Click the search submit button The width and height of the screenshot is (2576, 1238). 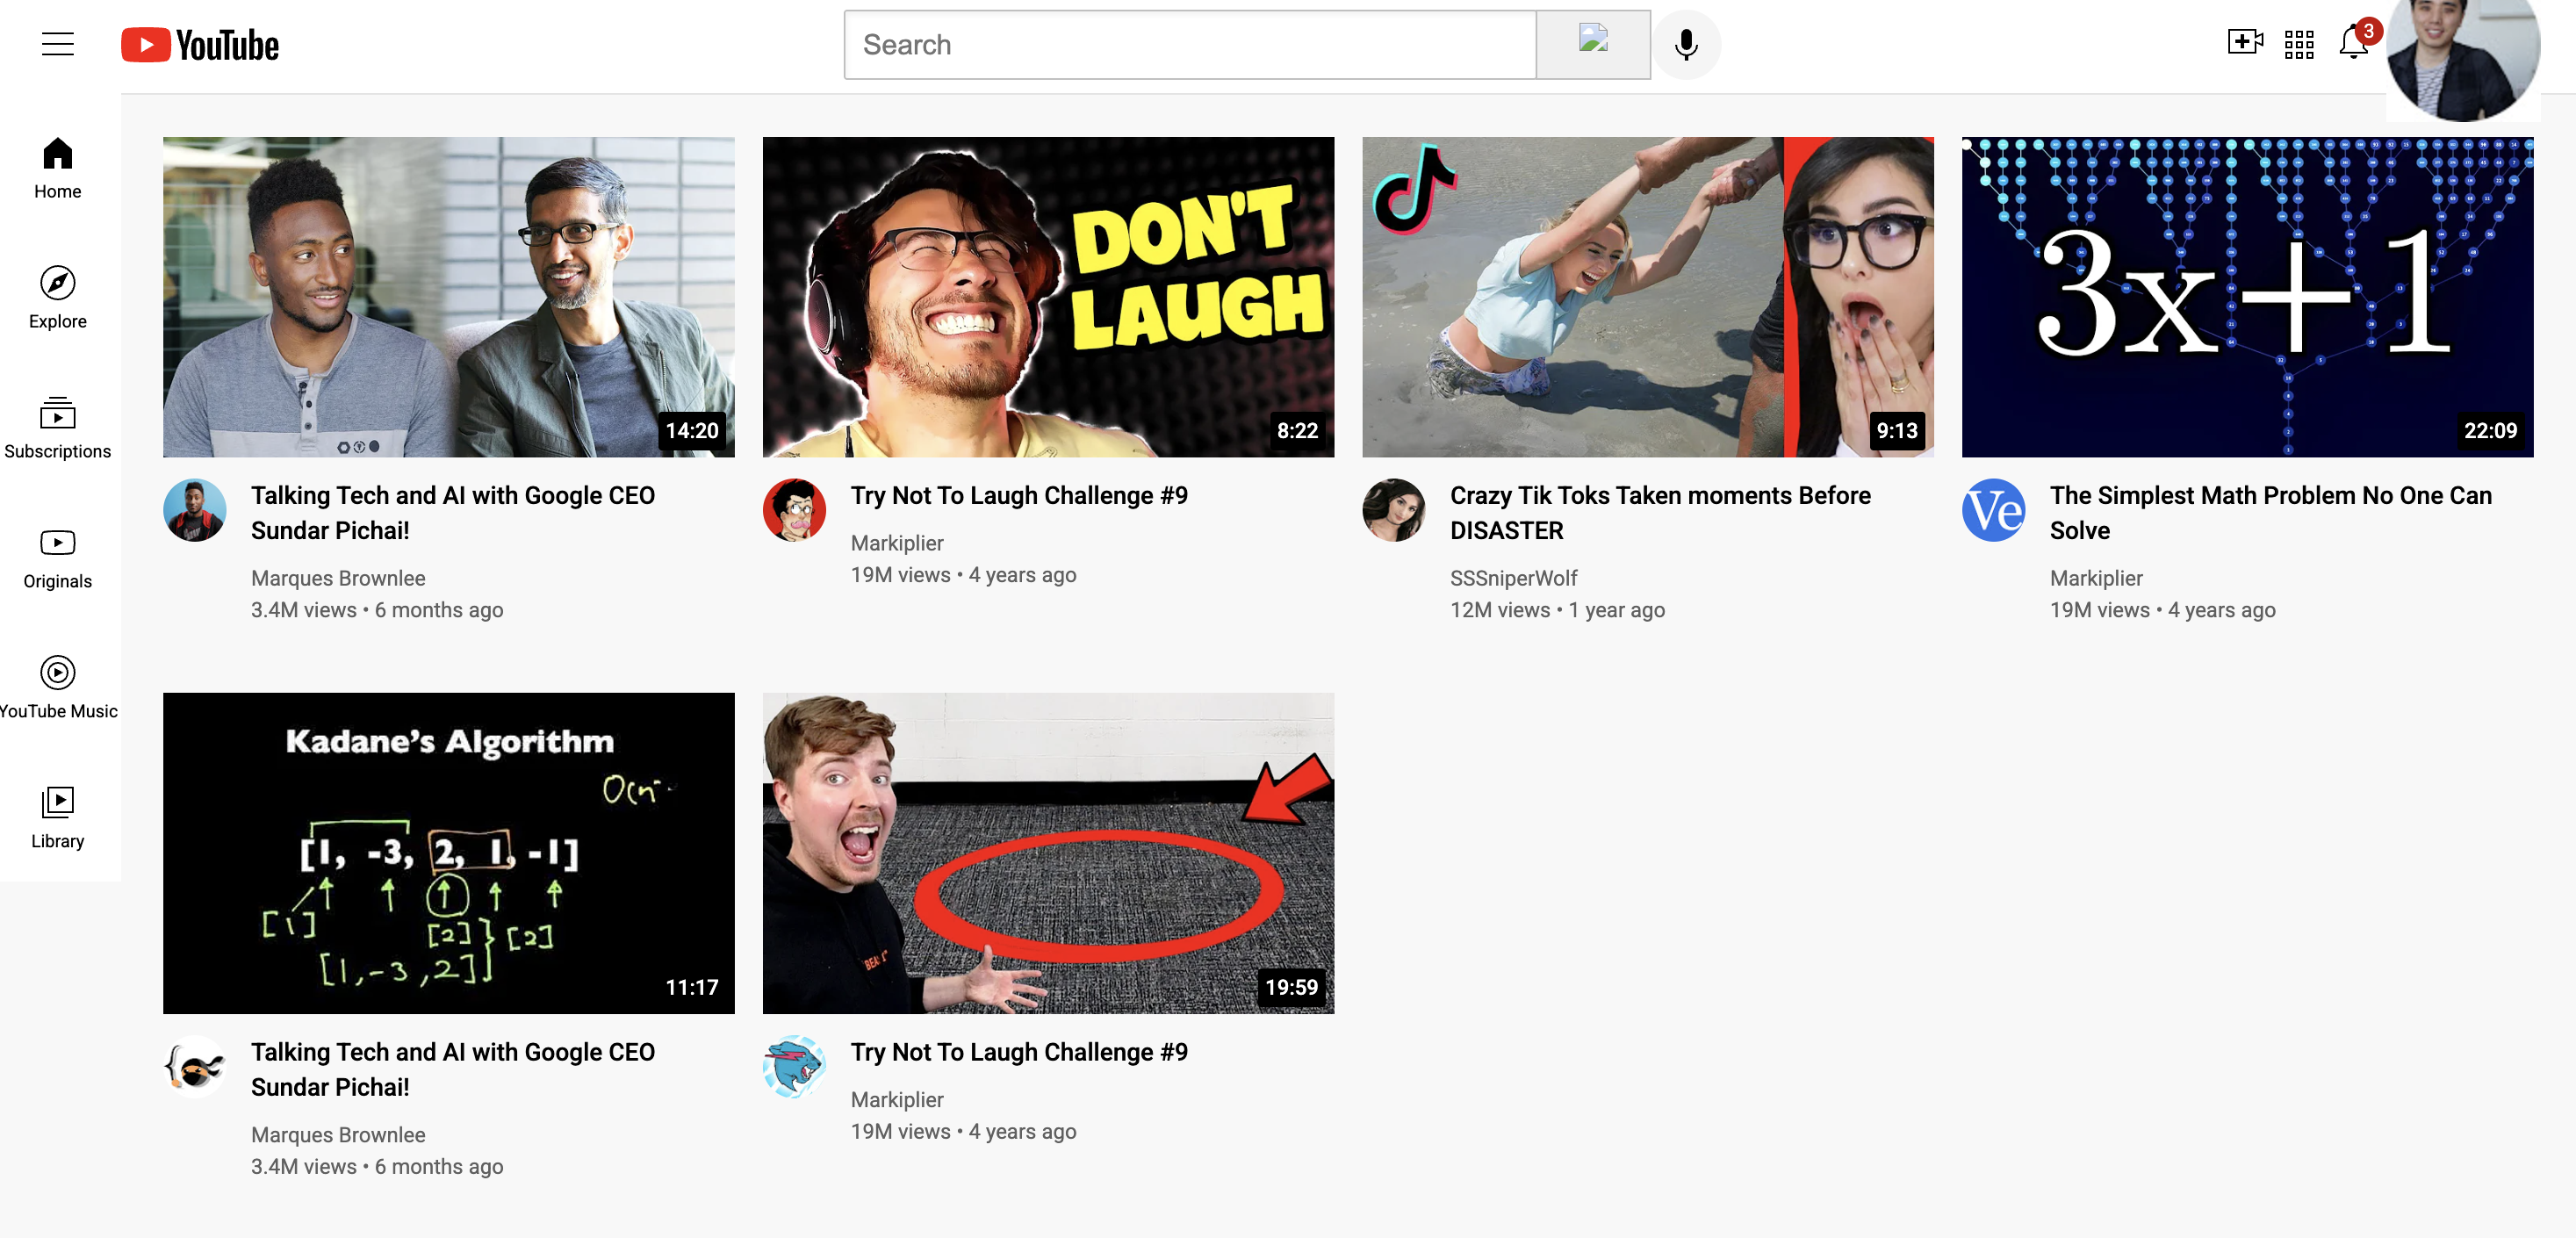pos(1593,45)
